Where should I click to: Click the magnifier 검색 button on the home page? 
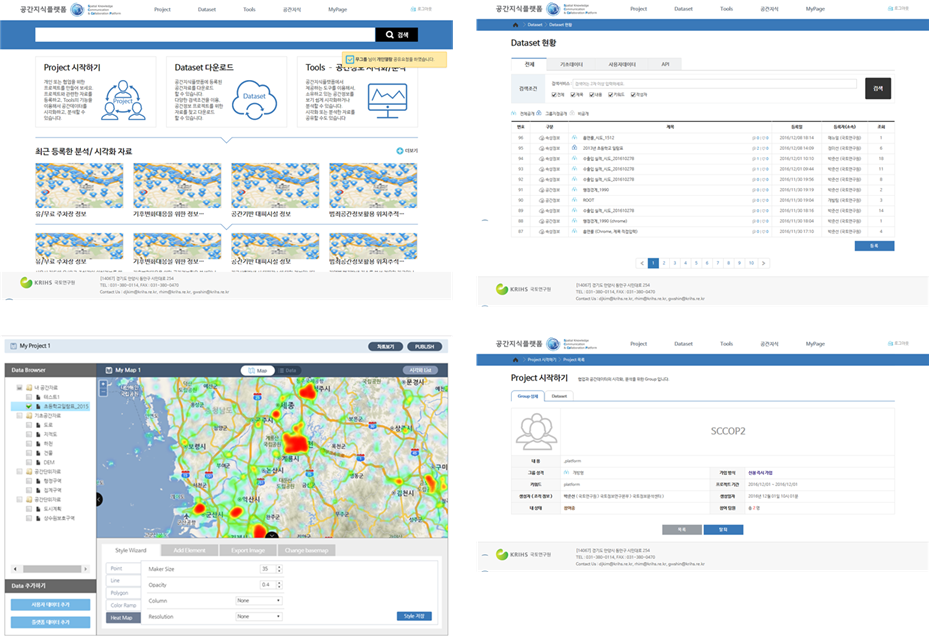click(397, 35)
